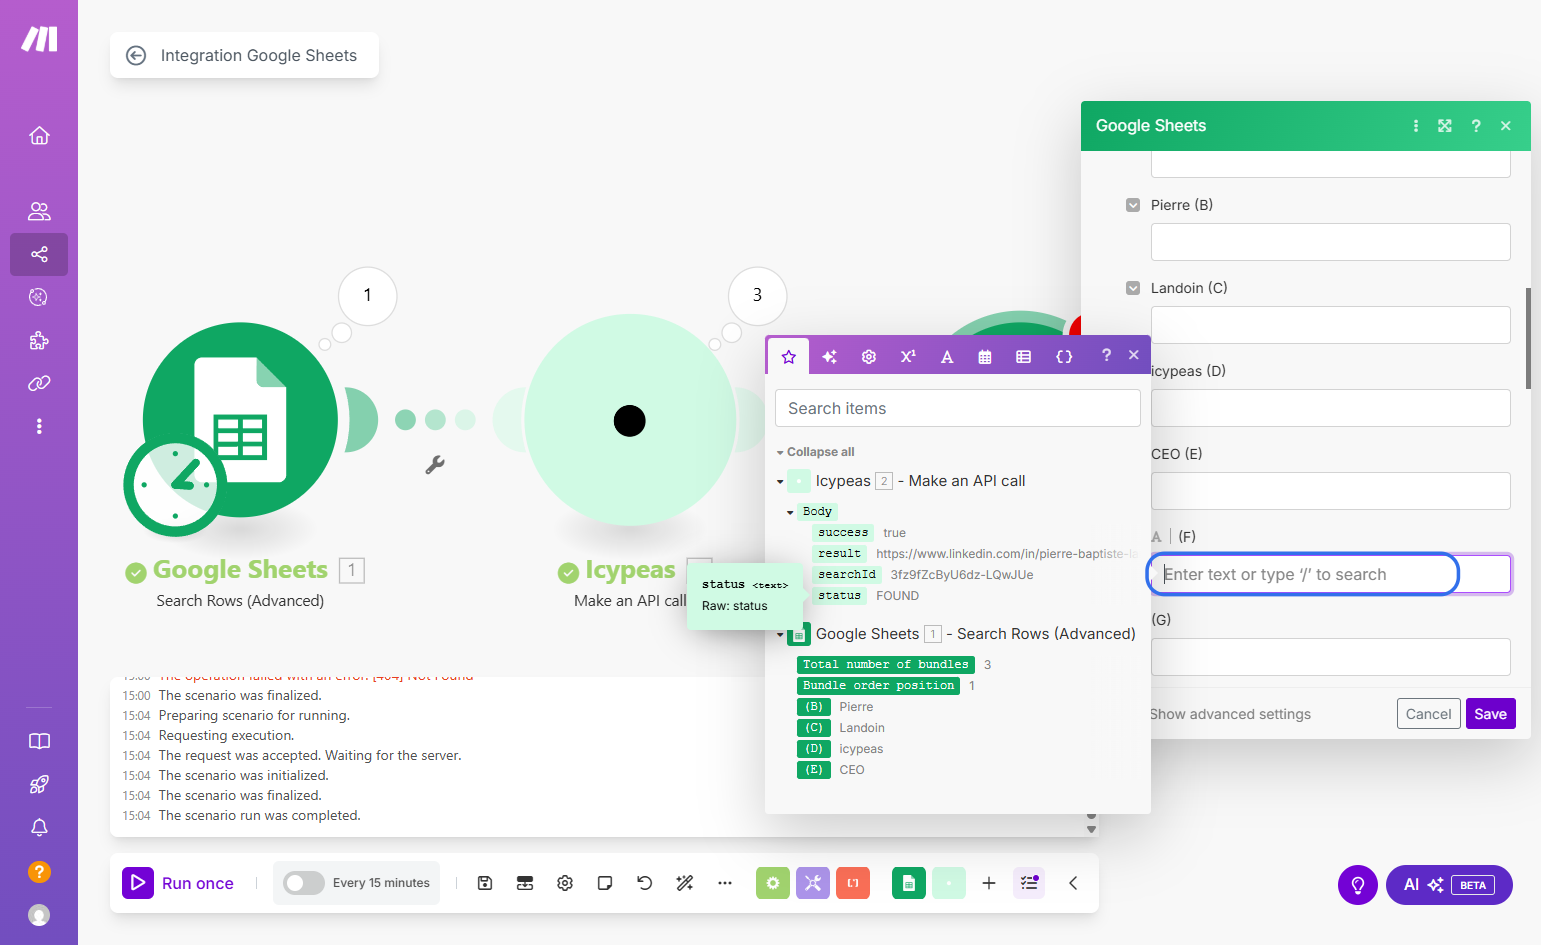
Task: Add a favorite app with plus icon
Action: pos(989,883)
